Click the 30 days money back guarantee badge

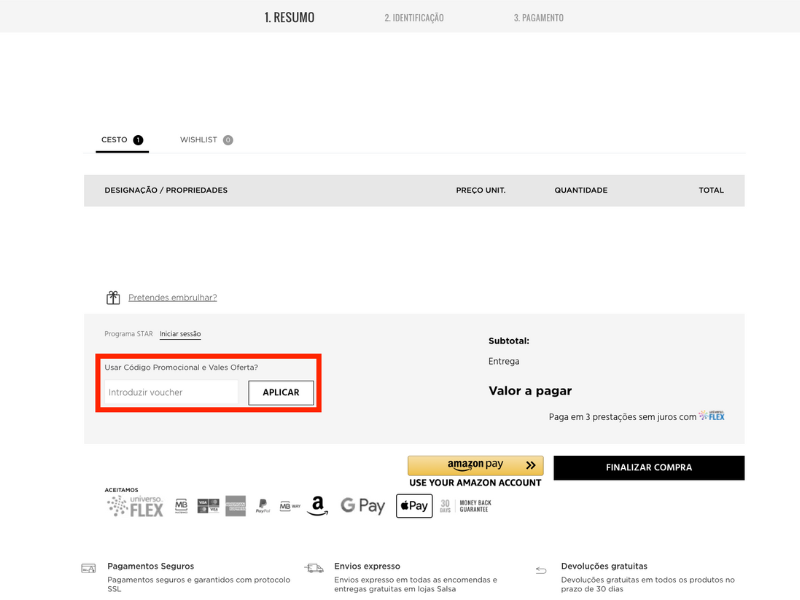coord(465,506)
